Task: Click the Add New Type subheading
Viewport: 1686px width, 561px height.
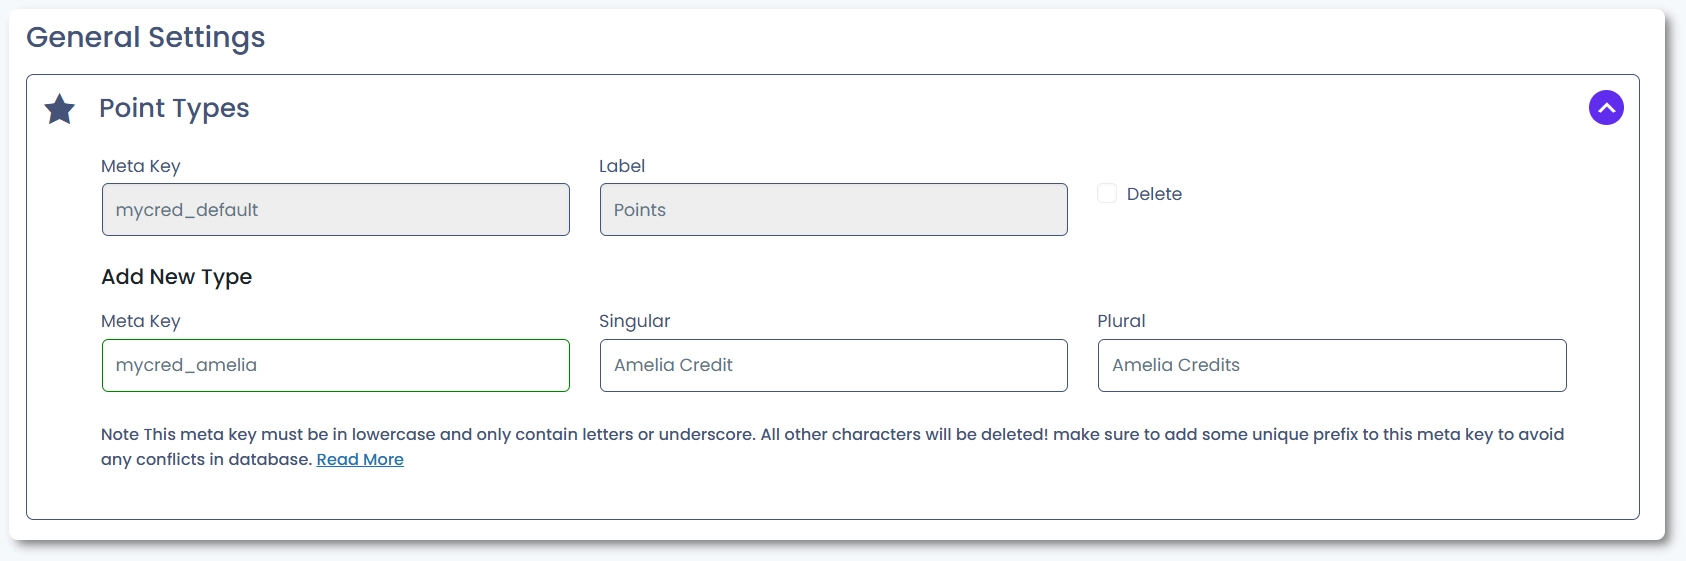Action: tap(176, 277)
